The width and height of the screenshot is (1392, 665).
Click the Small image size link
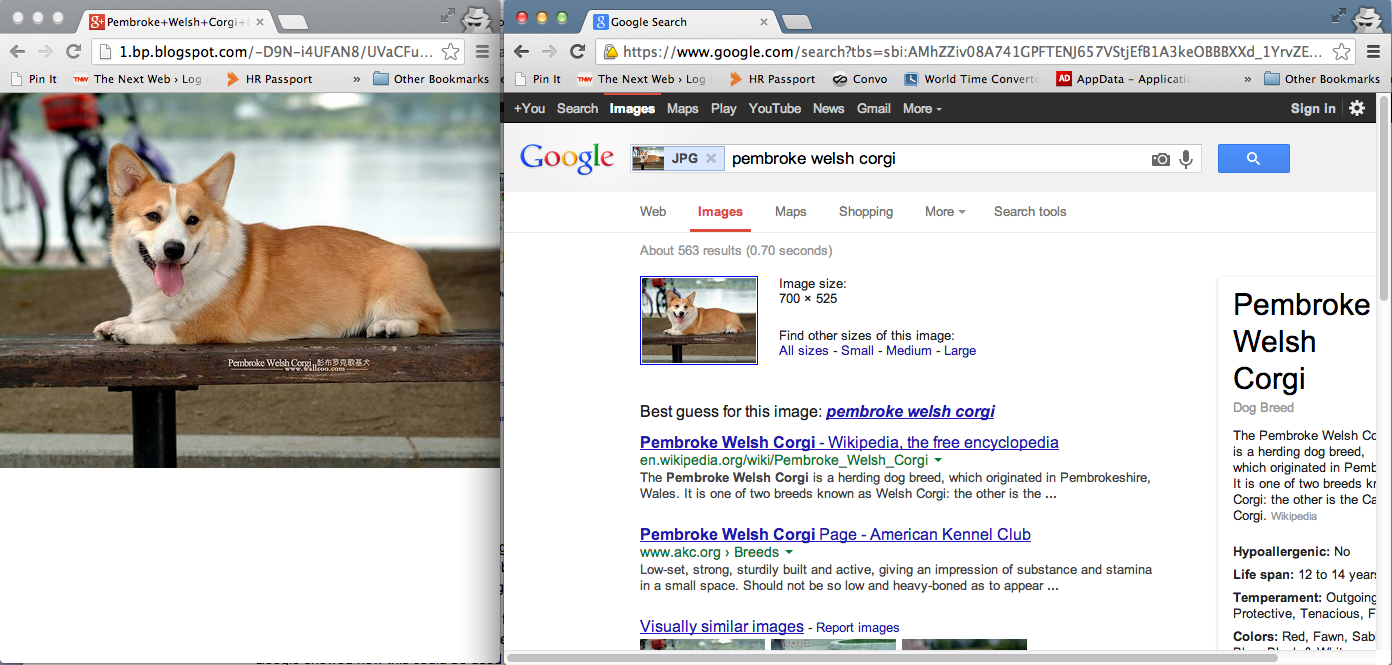[x=857, y=351]
